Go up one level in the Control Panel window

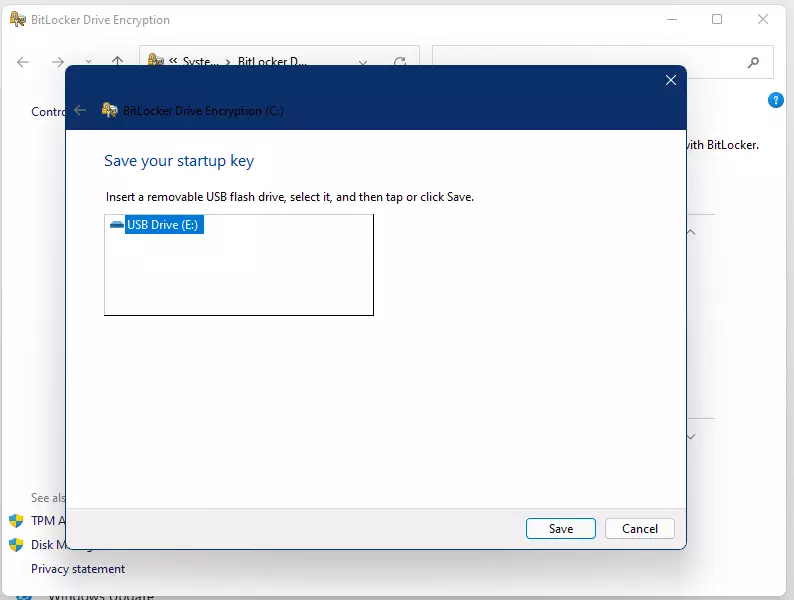[117, 62]
